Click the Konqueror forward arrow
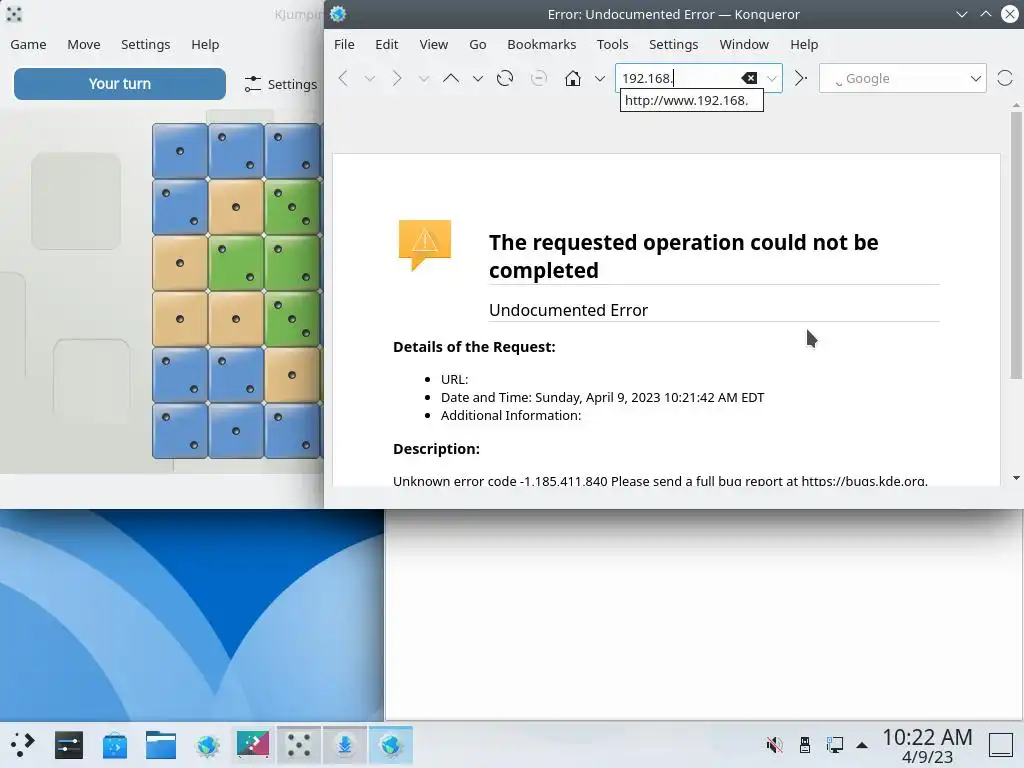This screenshot has width=1024, height=768. 396,78
